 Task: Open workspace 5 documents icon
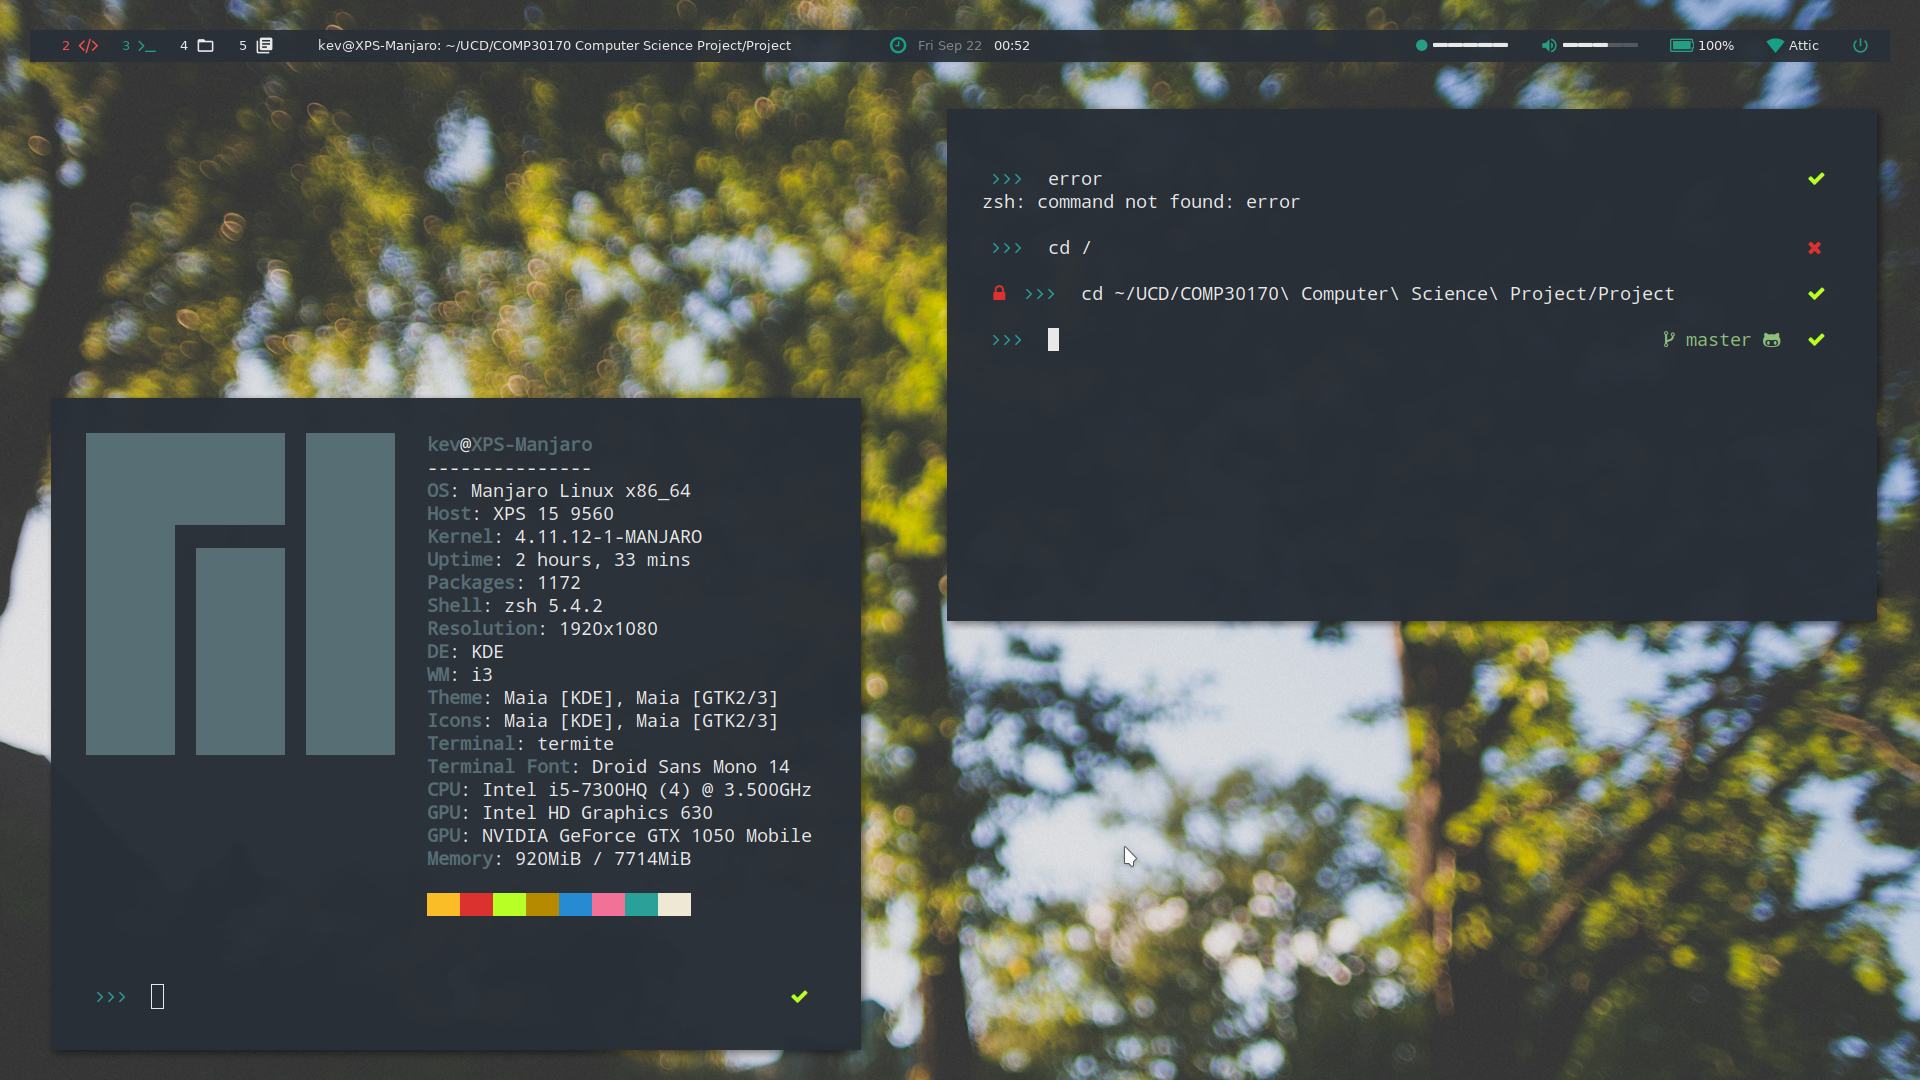(264, 46)
